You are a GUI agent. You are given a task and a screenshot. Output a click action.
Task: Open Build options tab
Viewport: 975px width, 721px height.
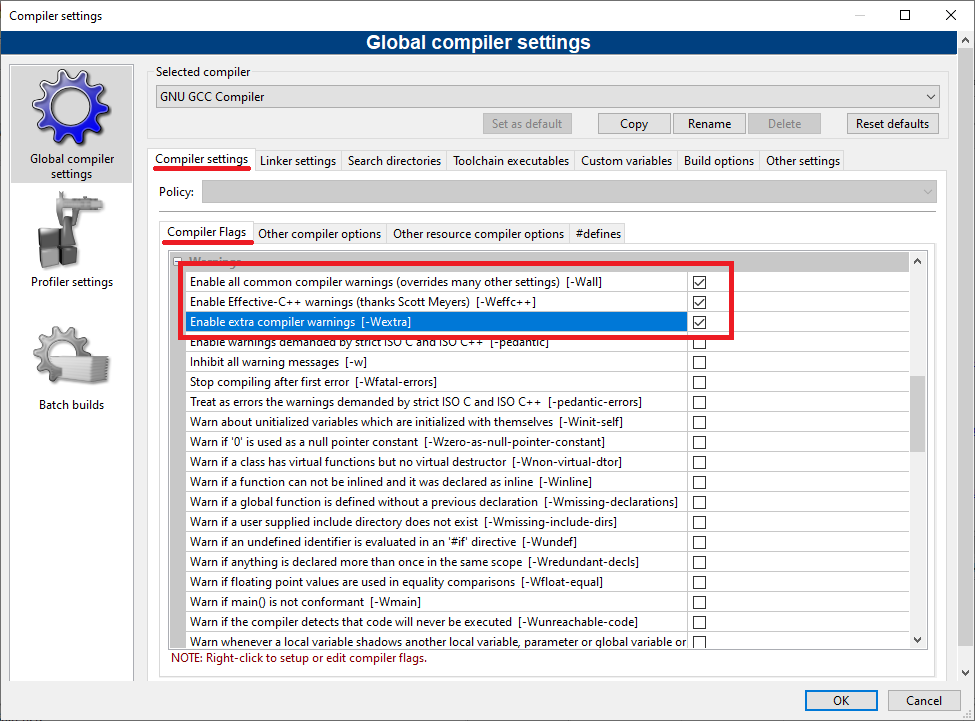click(x=719, y=161)
